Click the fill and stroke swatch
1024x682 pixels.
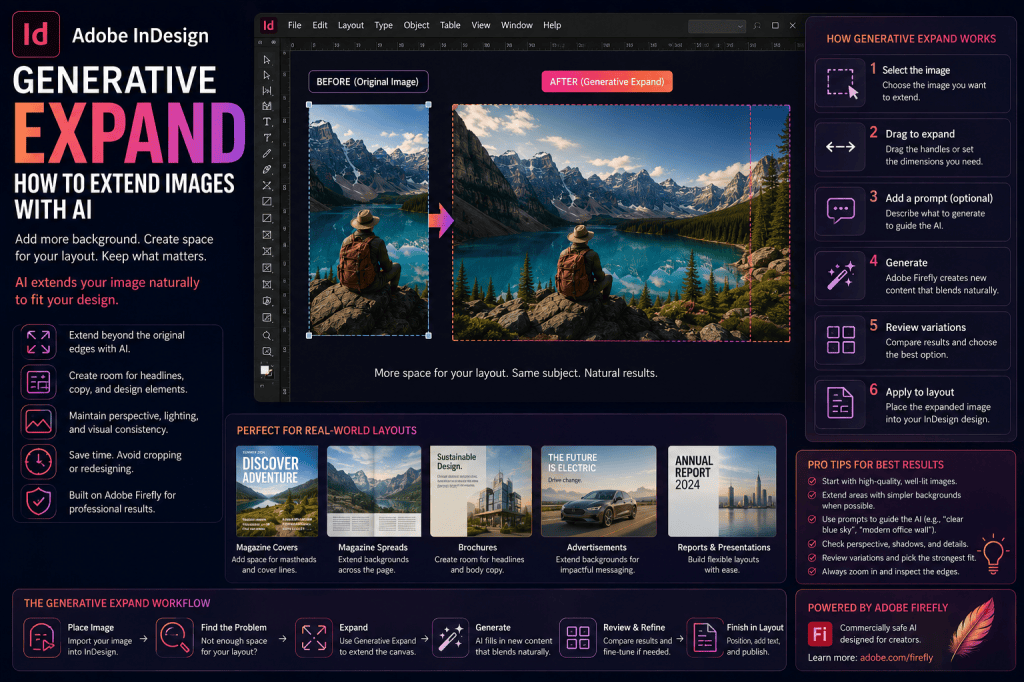tap(266, 371)
